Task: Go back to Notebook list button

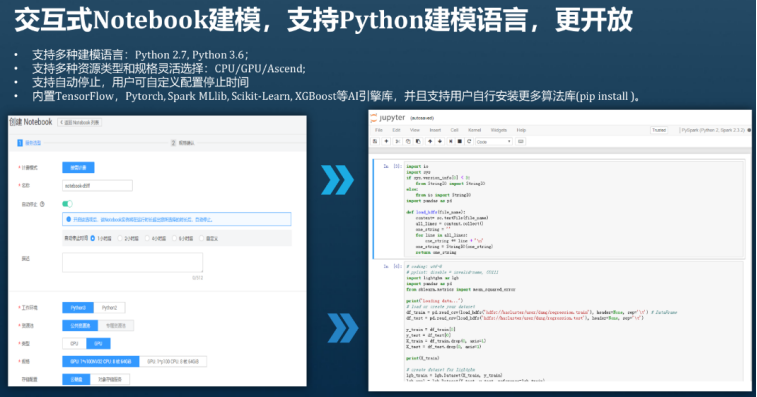Action: 80,122
